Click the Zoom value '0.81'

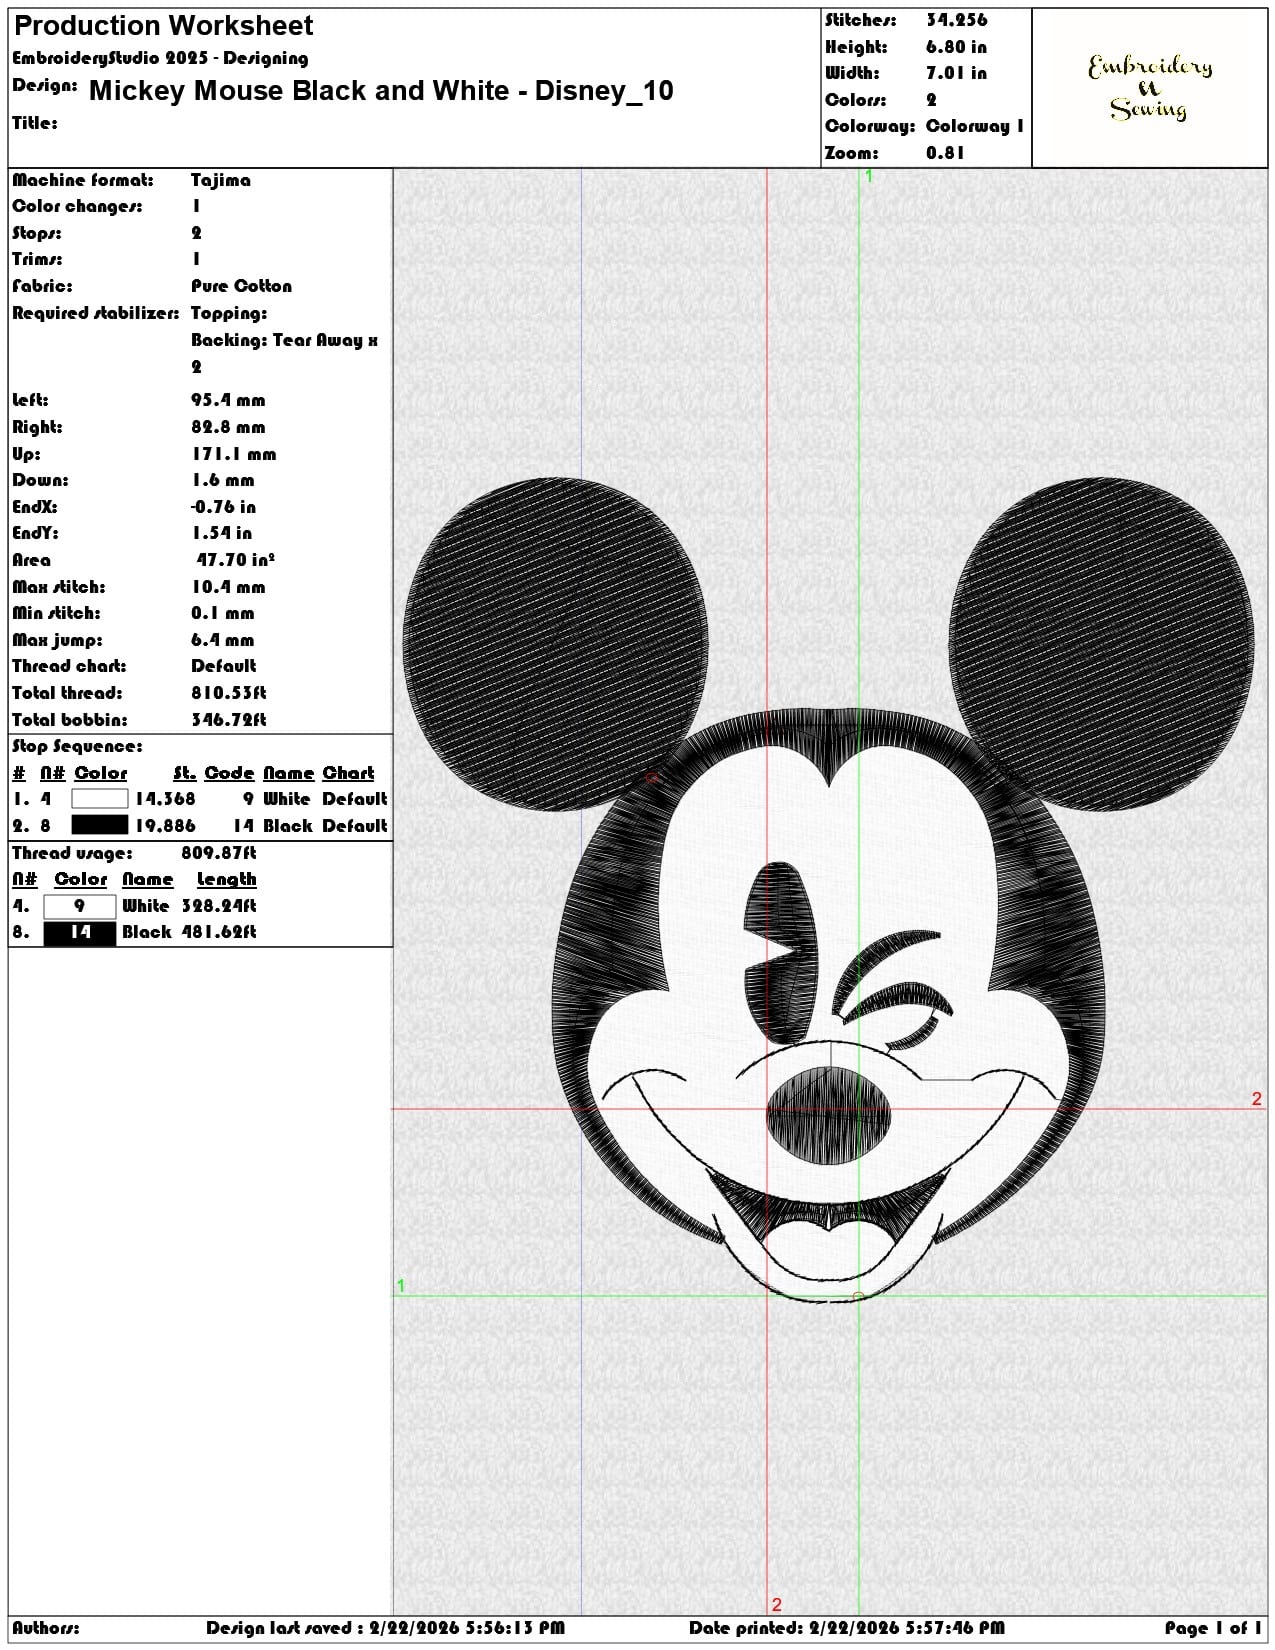(945, 153)
